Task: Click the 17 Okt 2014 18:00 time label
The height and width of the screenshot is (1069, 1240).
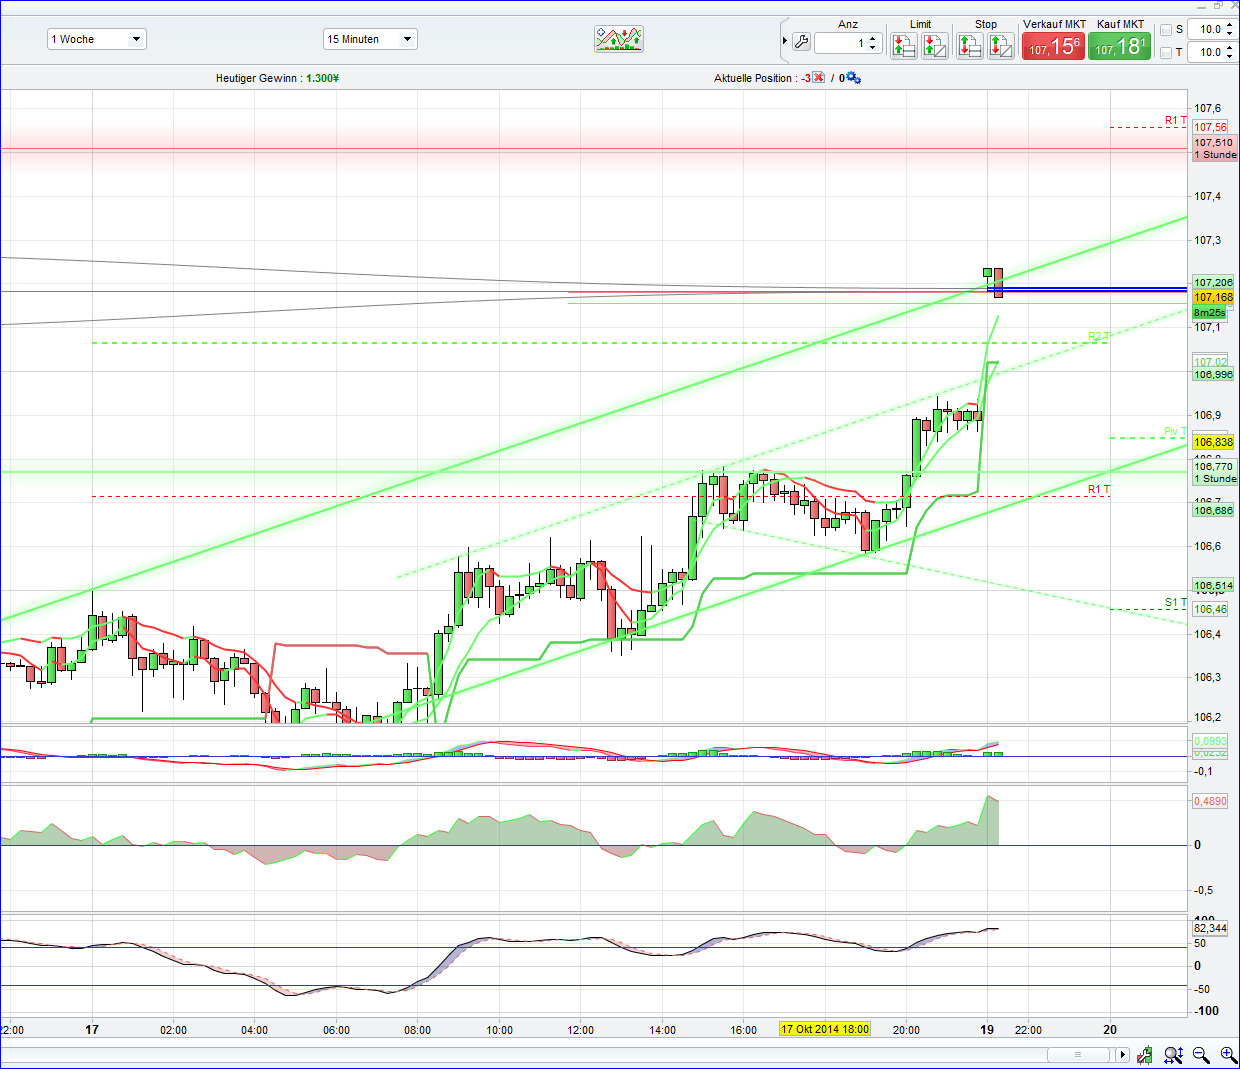Action: [x=825, y=1029]
